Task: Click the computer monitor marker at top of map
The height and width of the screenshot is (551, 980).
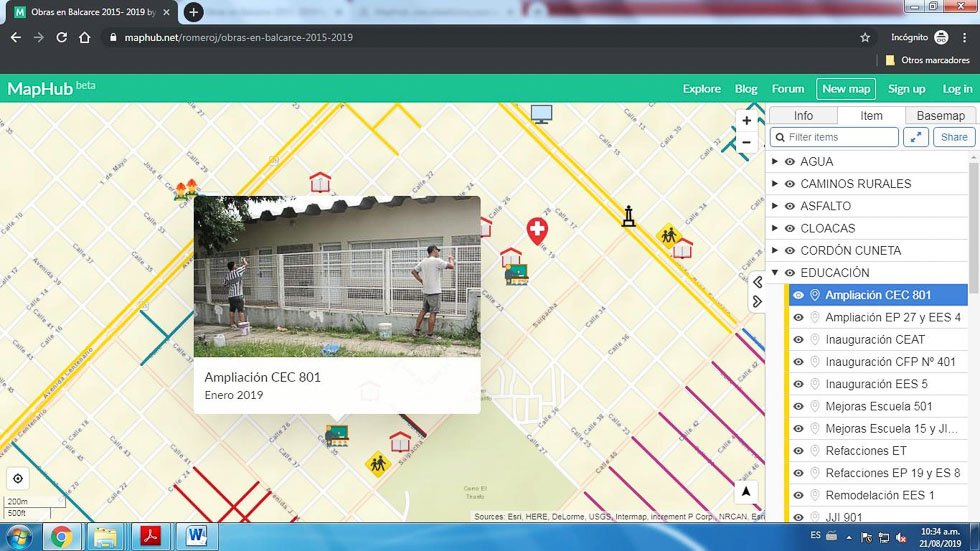Action: (541, 114)
